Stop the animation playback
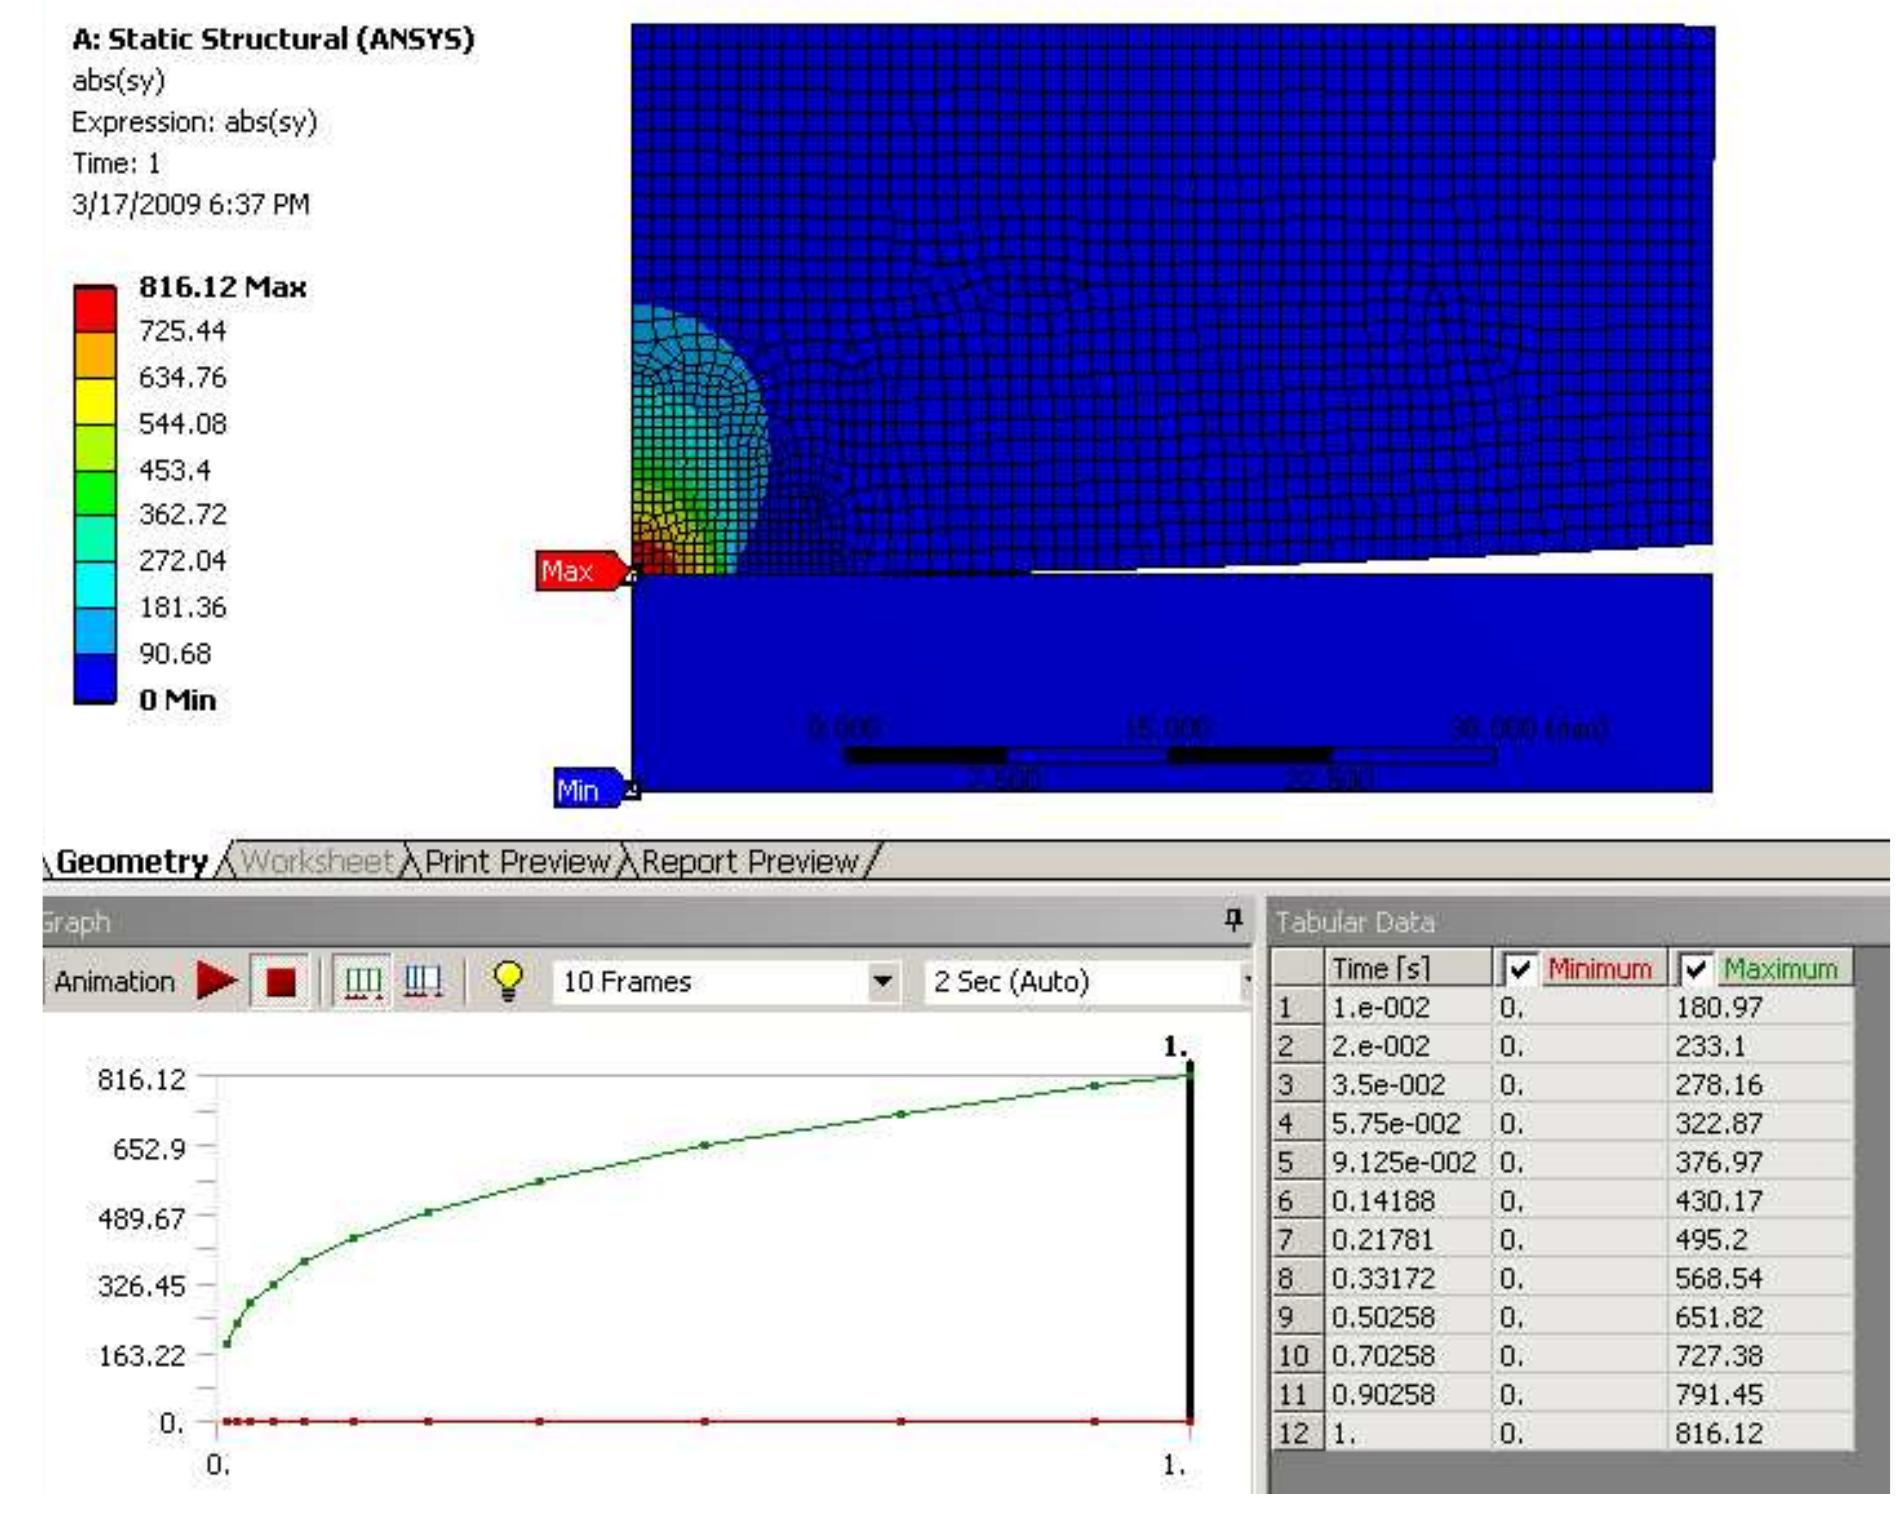The width and height of the screenshot is (1899, 1527). coord(281,981)
